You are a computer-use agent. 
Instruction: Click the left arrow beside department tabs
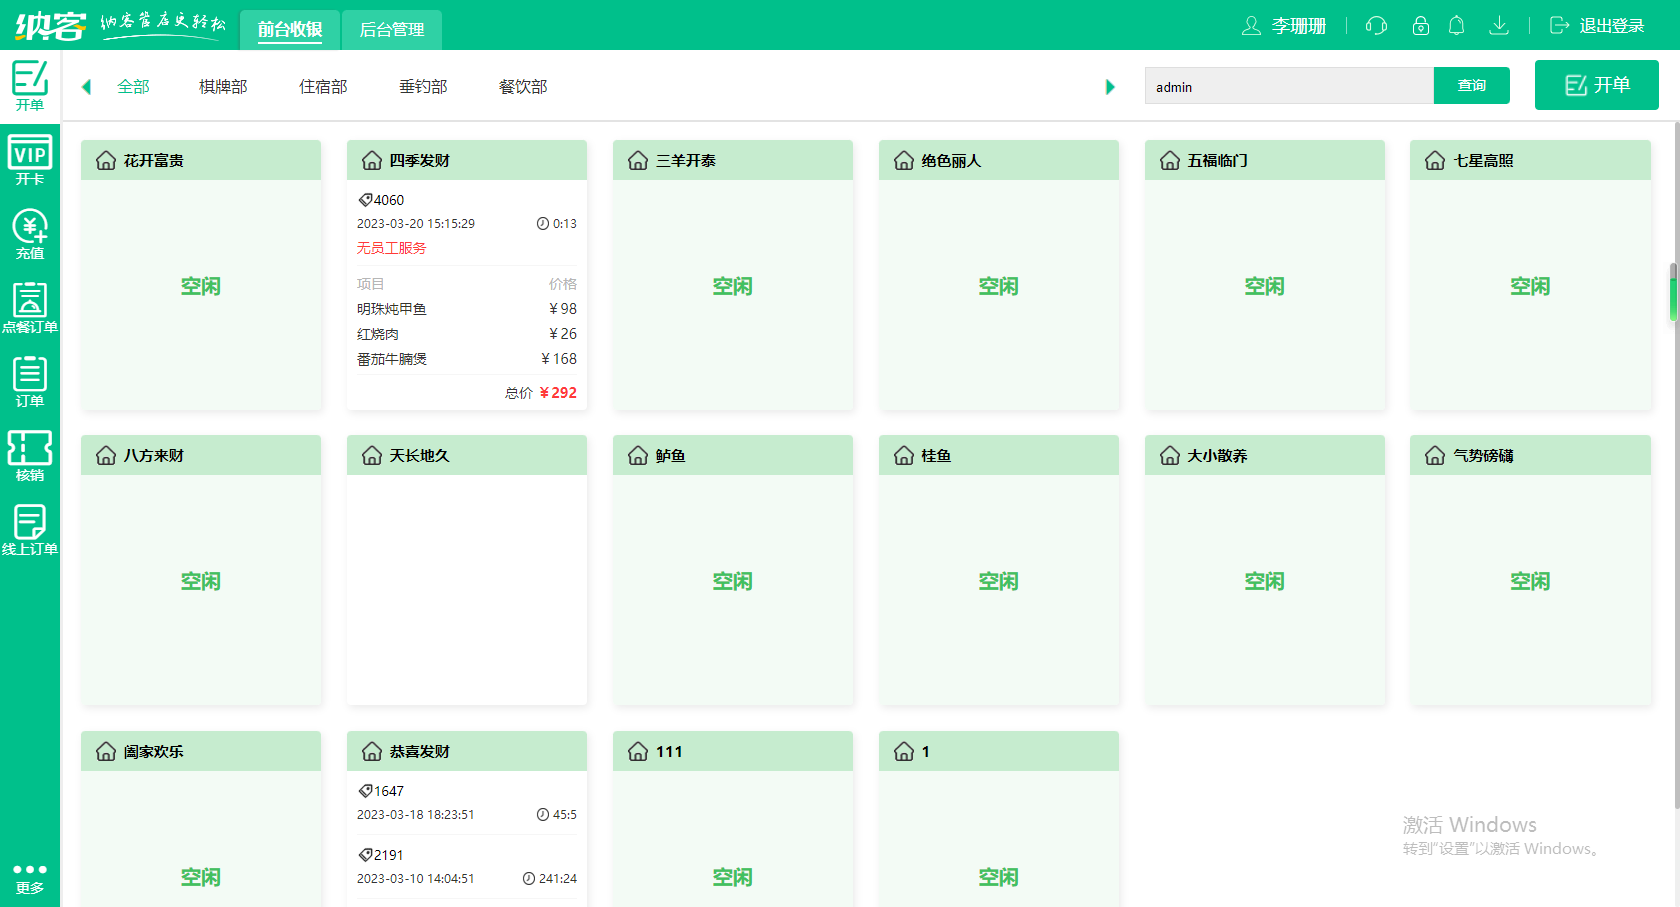pyautogui.click(x=86, y=87)
